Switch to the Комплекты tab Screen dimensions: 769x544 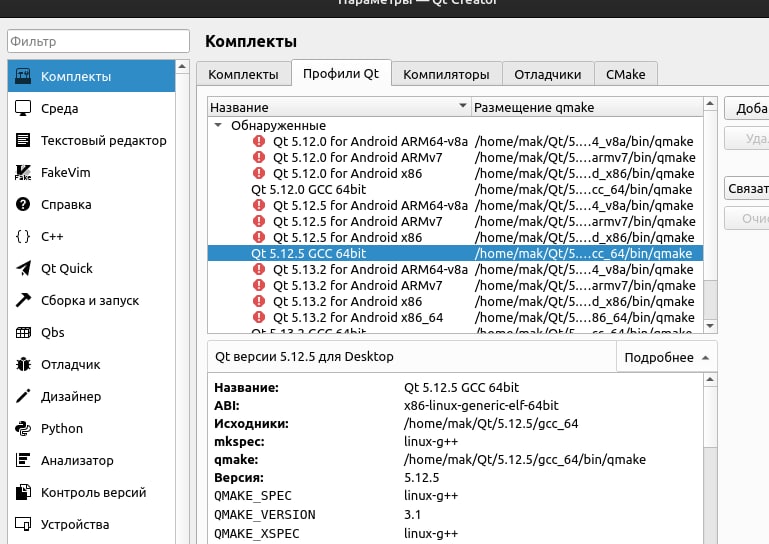click(243, 75)
